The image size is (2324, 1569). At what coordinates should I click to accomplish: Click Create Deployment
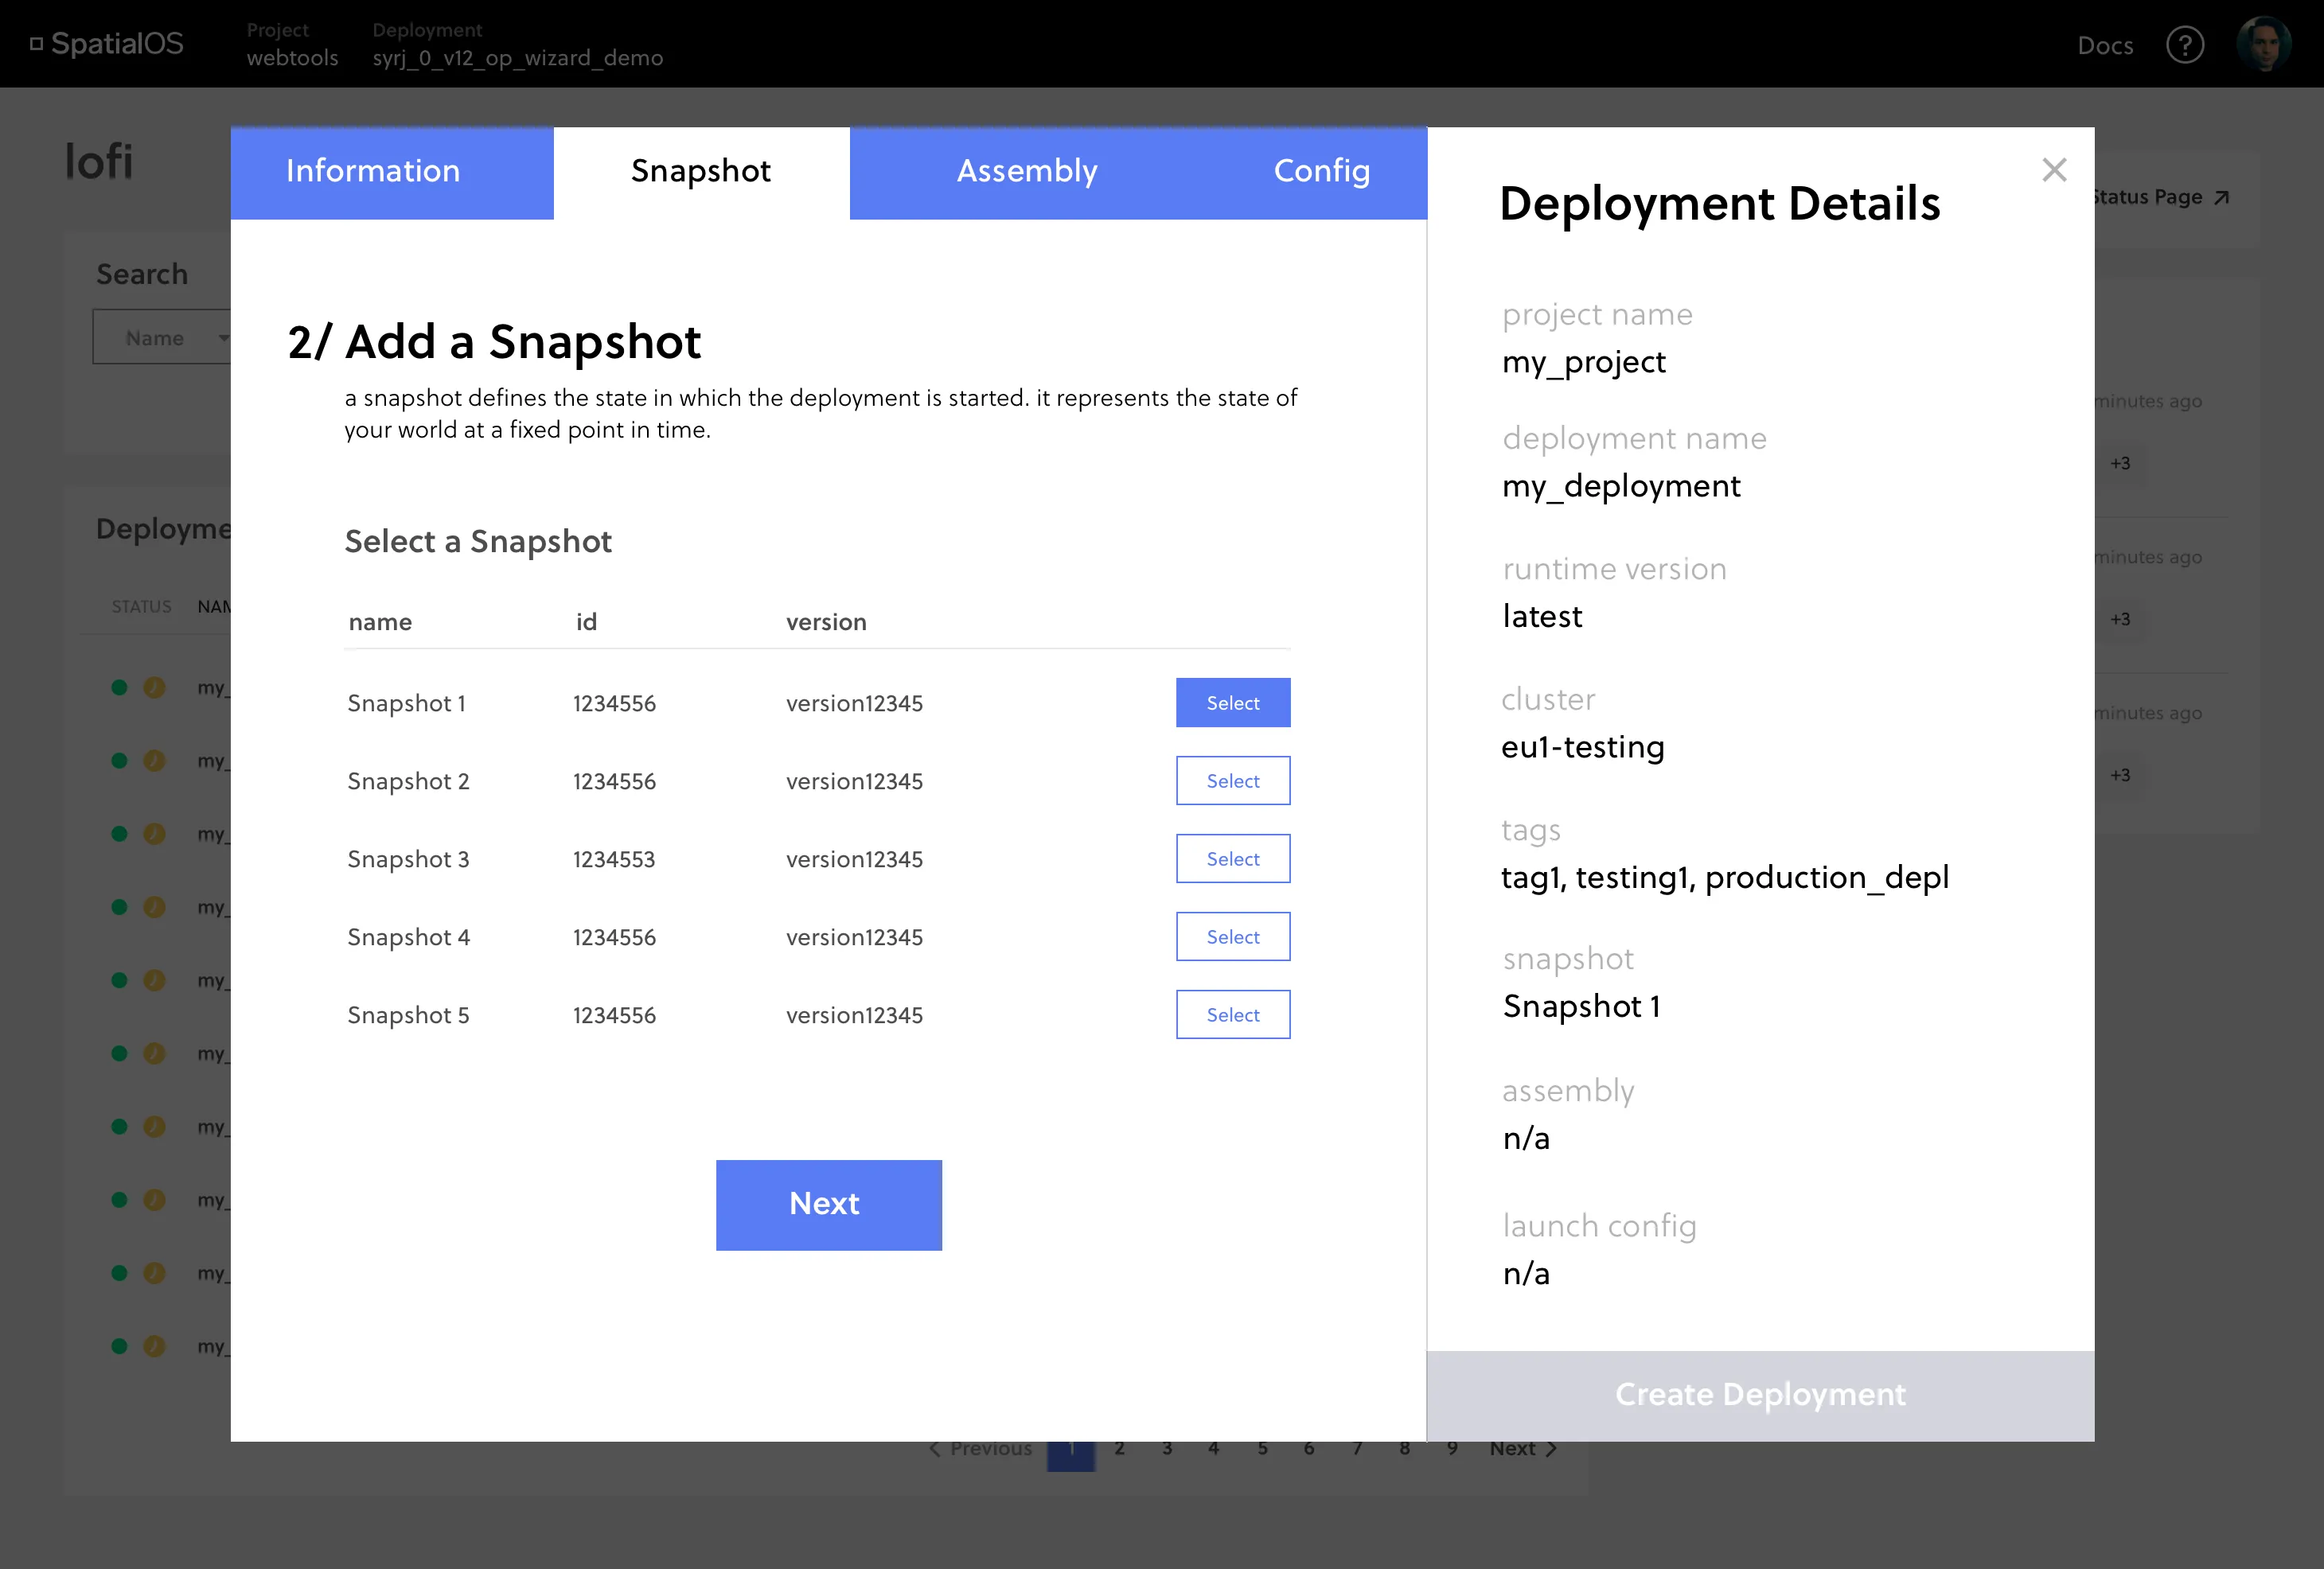1760,1394
